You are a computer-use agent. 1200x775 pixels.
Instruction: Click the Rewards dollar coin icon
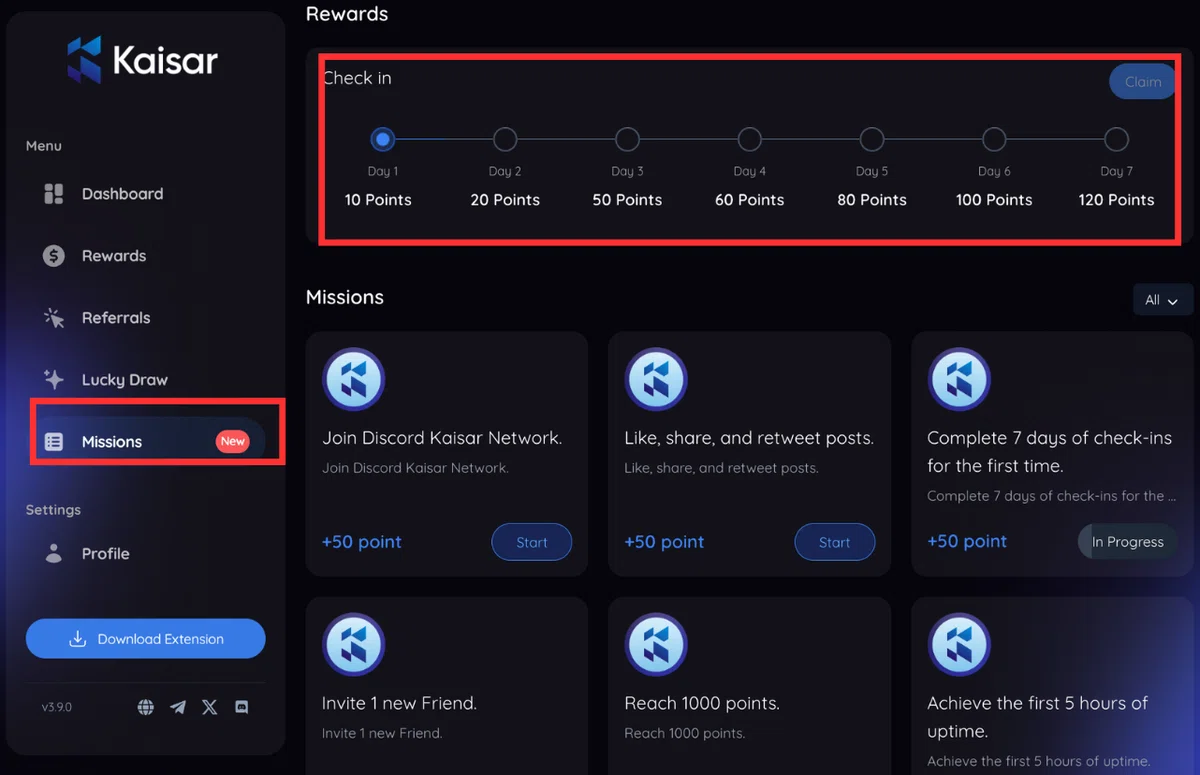54,256
